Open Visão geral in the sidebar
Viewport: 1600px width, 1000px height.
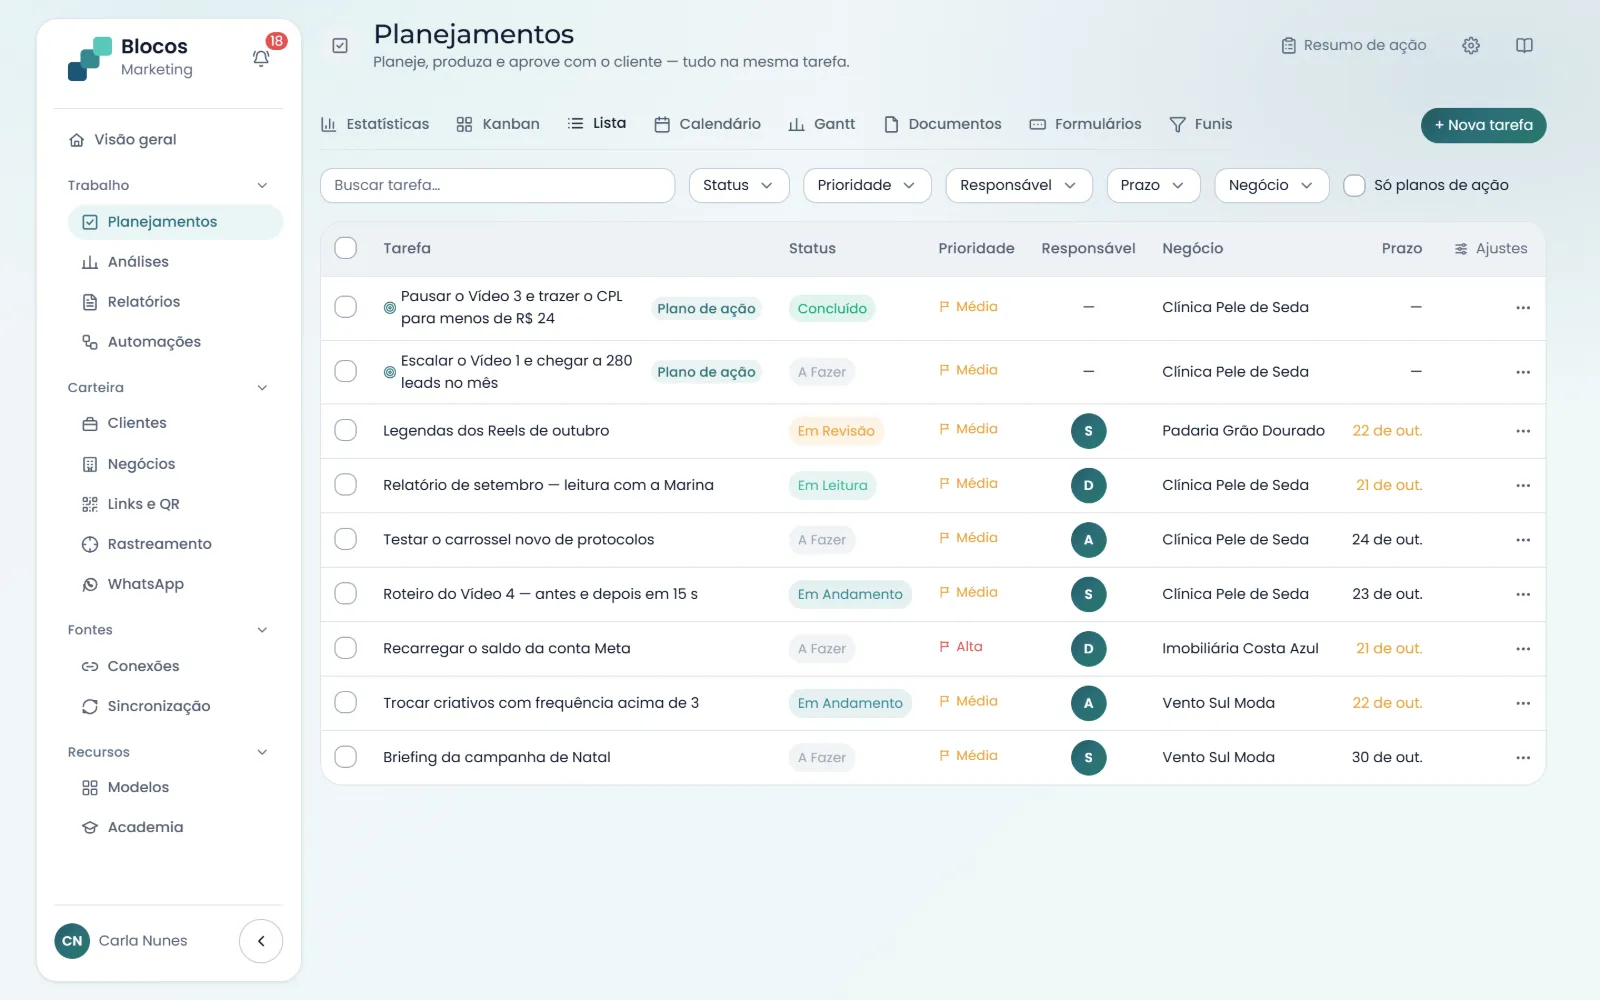[x=135, y=140]
